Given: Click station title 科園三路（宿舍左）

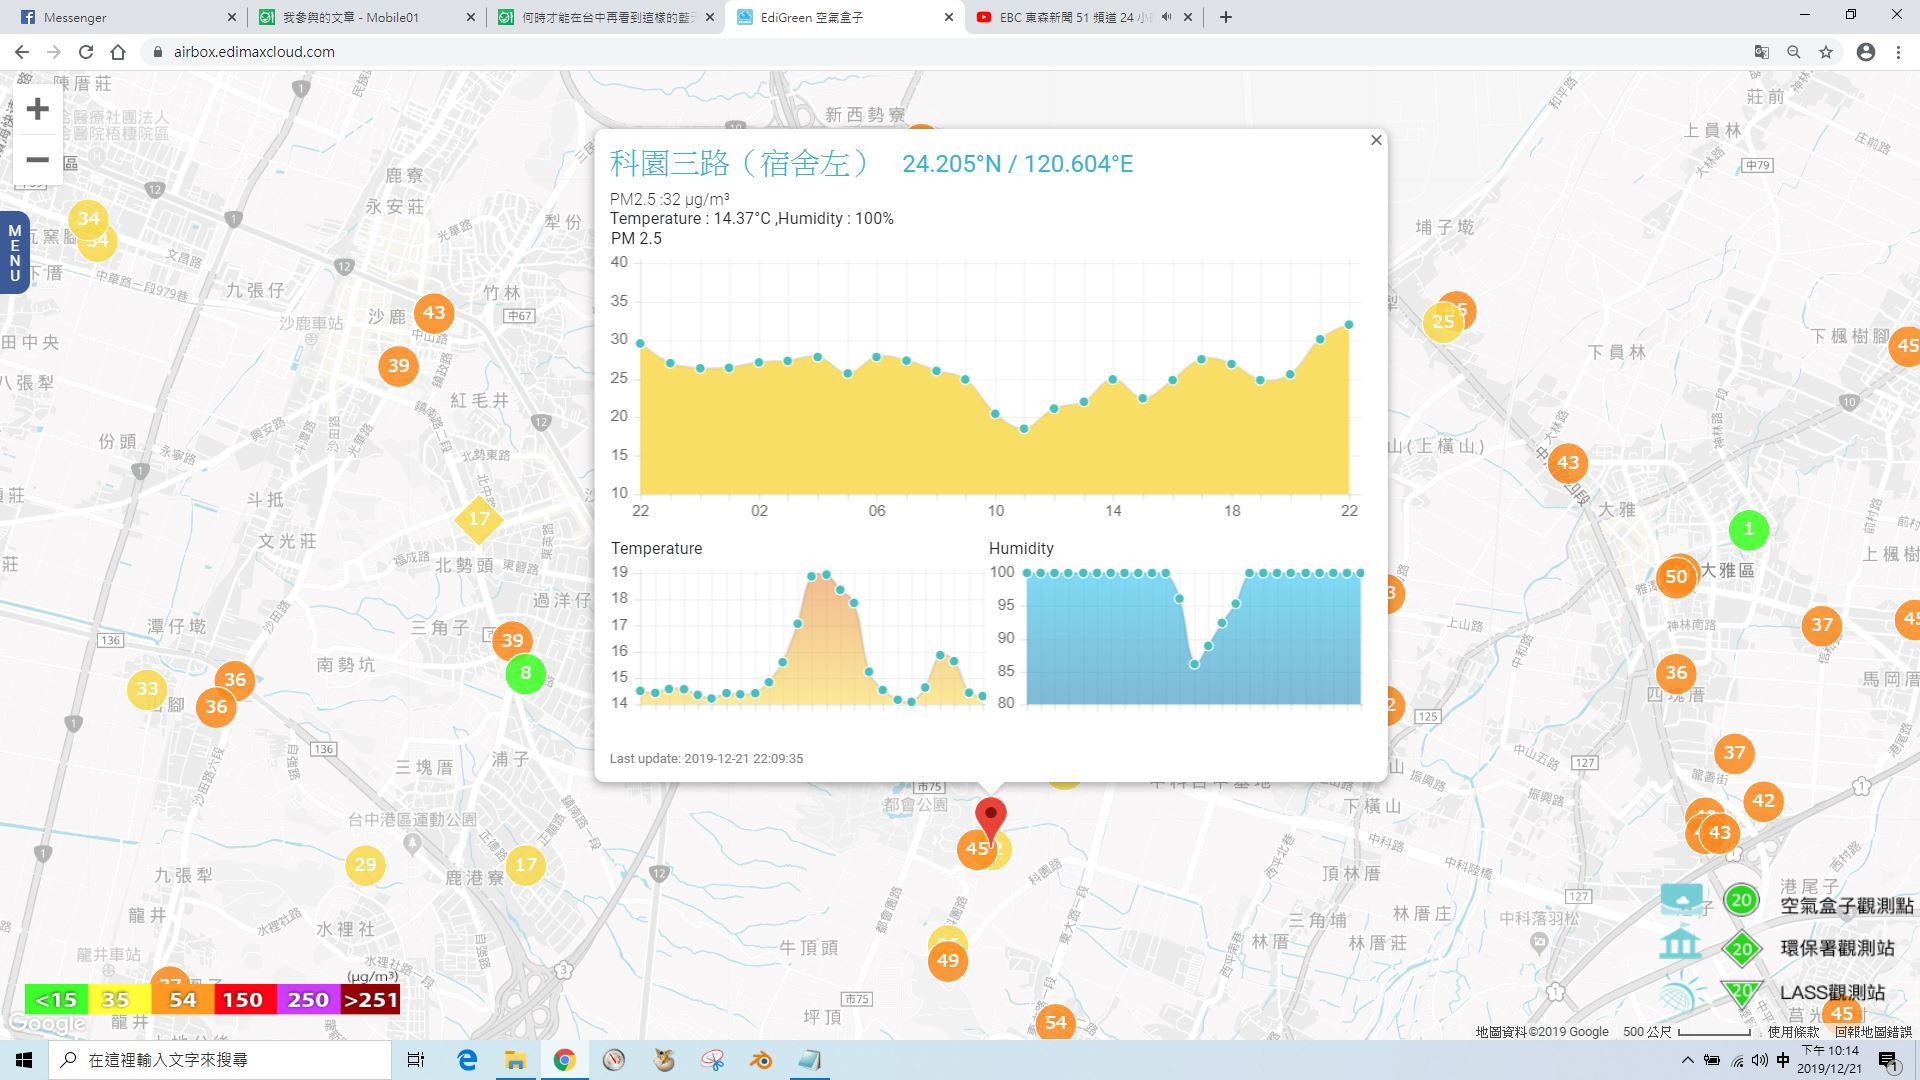Looking at the screenshot, I should click(741, 163).
